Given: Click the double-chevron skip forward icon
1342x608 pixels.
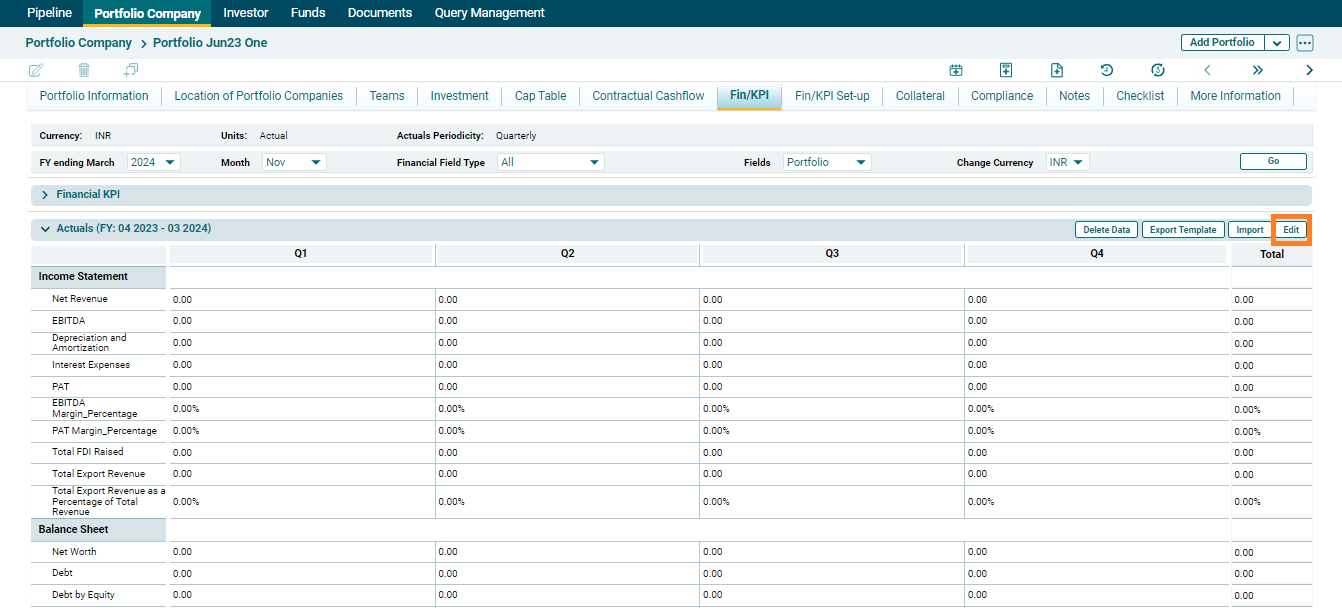Looking at the screenshot, I should 1257,70.
